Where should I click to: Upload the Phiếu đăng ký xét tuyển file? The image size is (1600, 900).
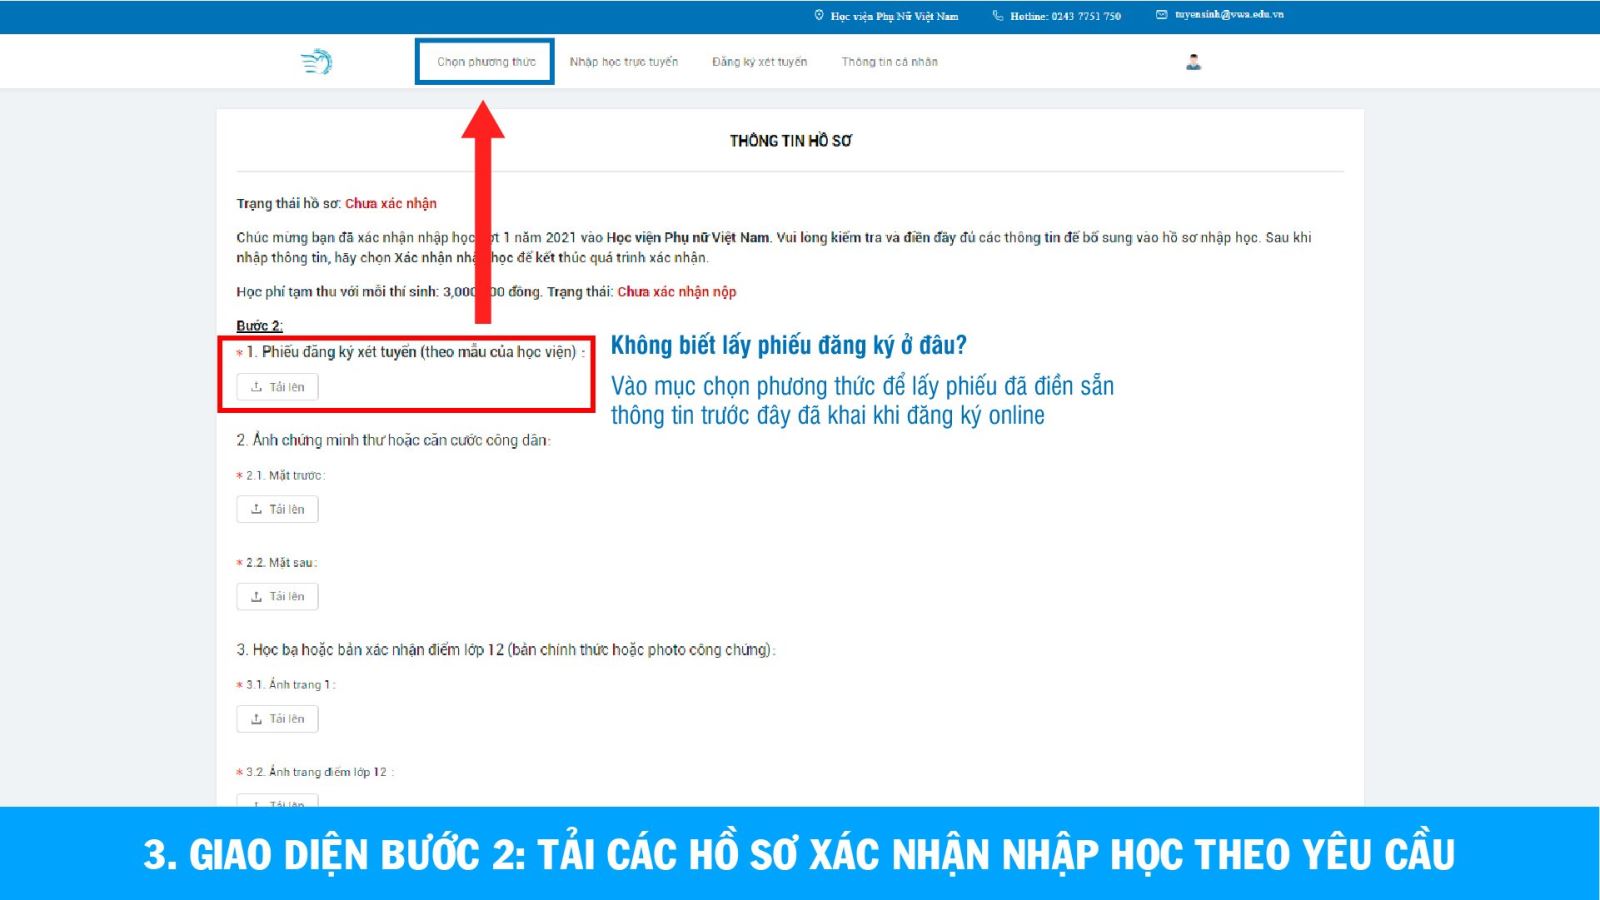click(x=277, y=387)
